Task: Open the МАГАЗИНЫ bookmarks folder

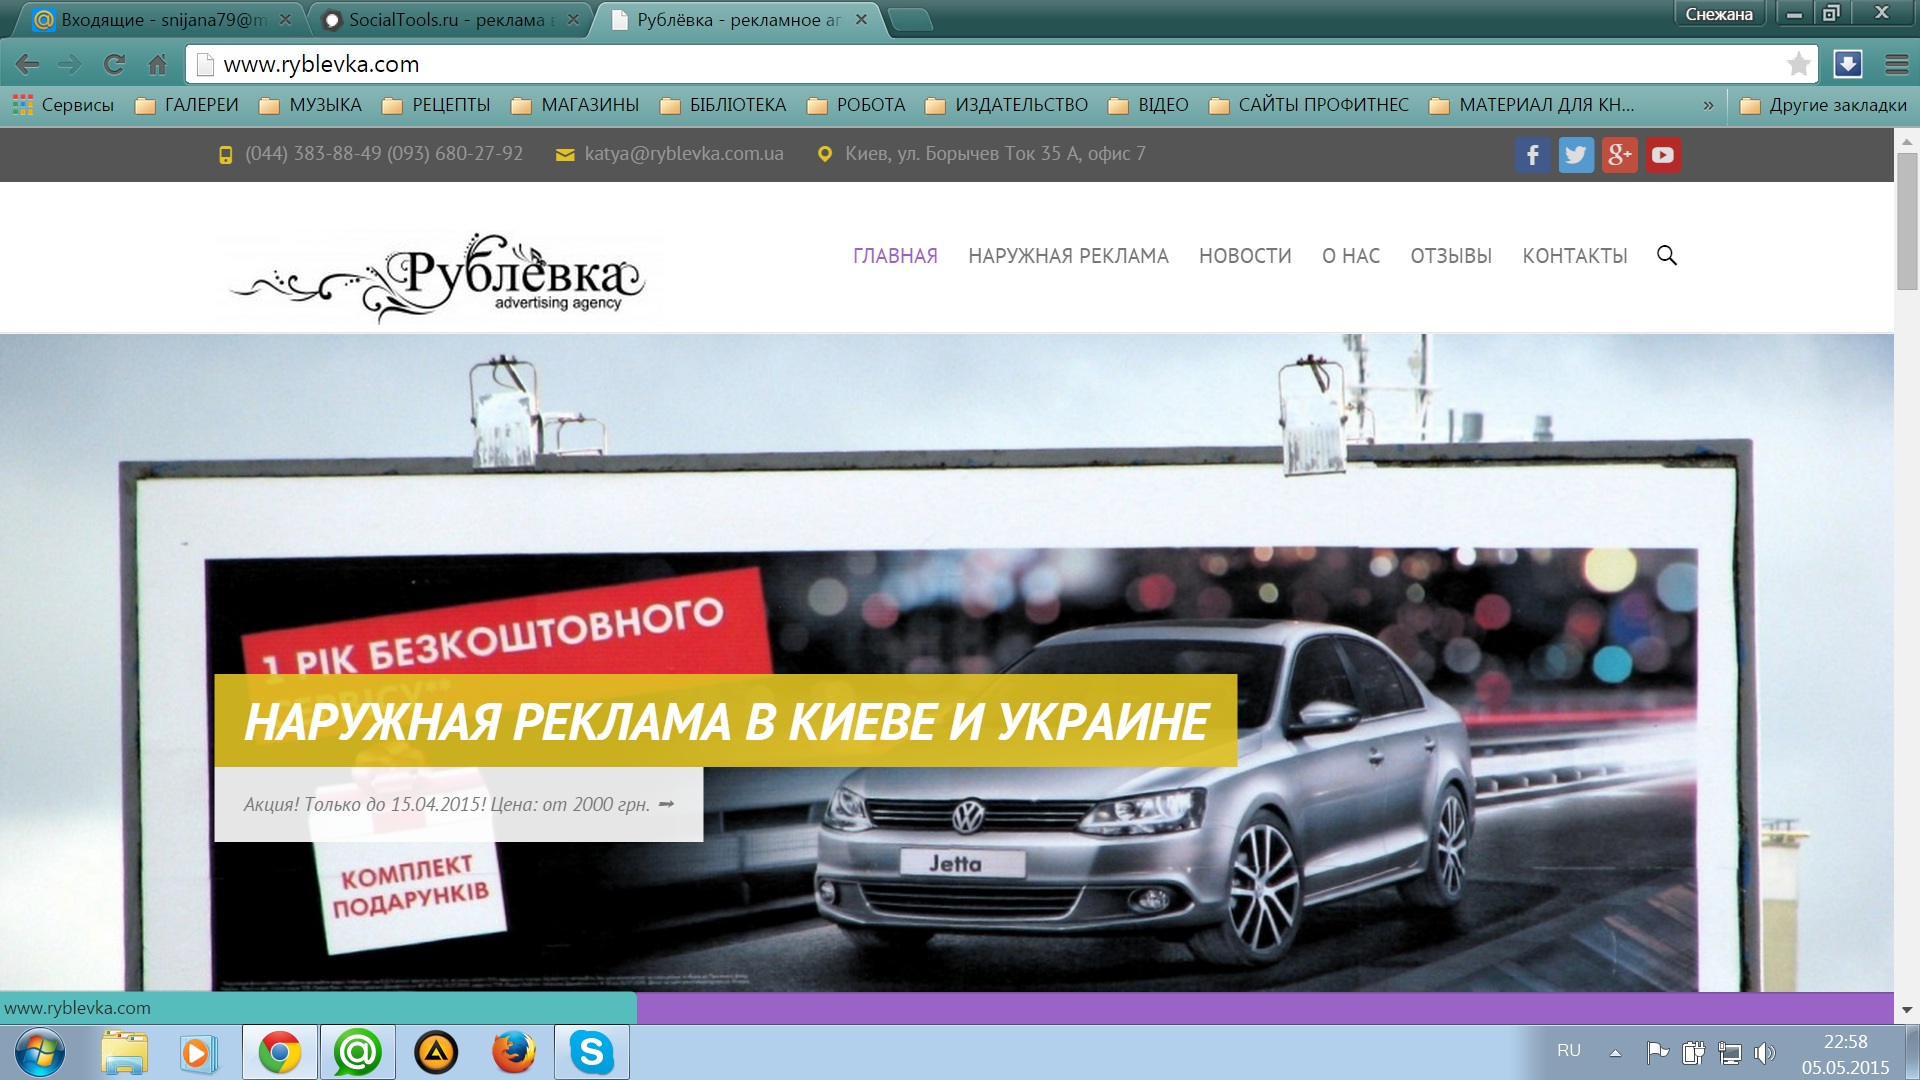Action: click(x=575, y=105)
